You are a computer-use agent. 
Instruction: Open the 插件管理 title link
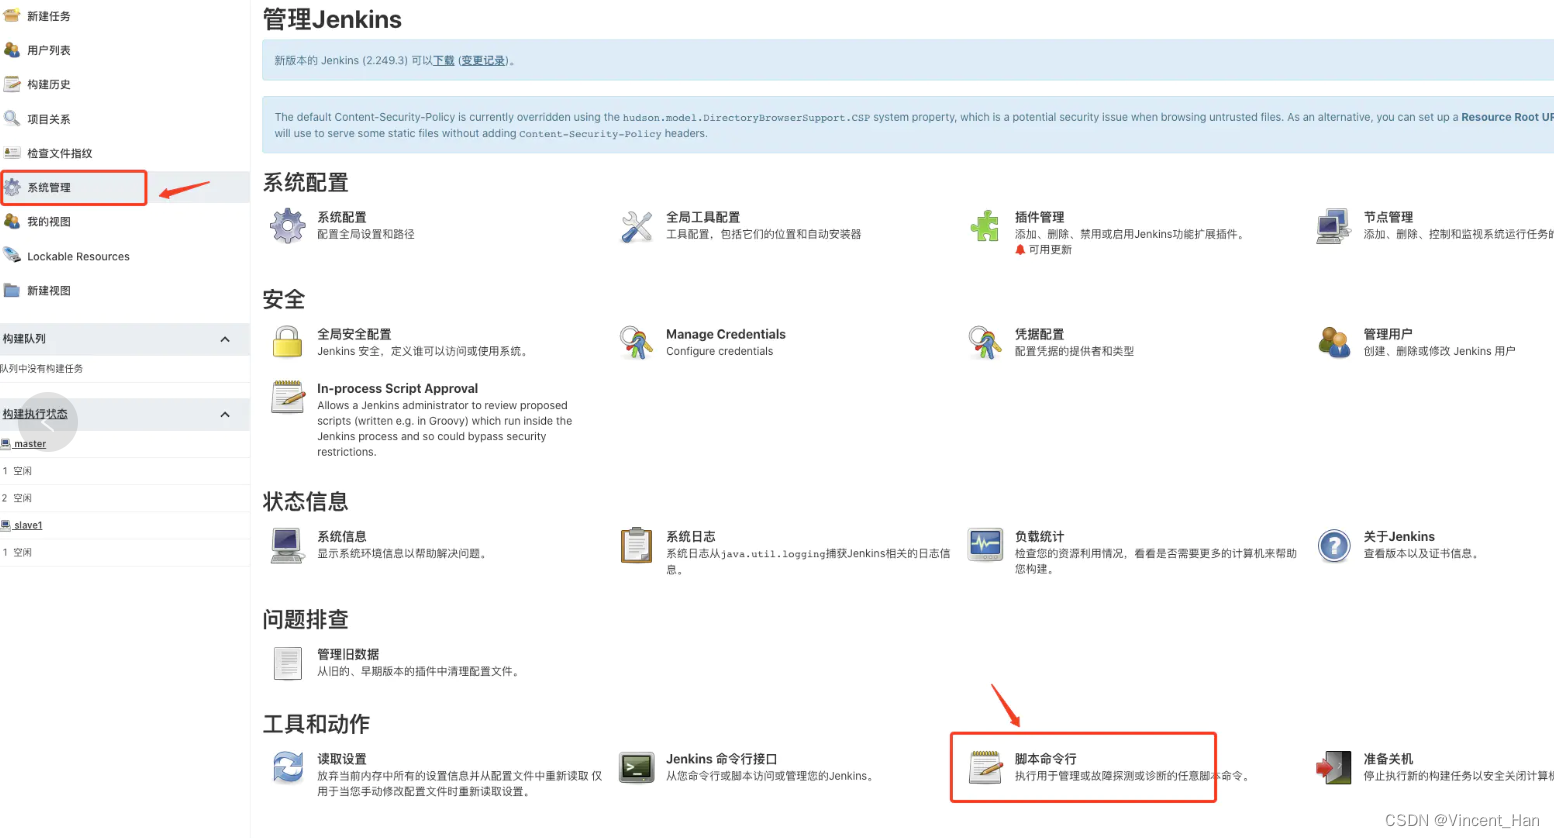1039,217
